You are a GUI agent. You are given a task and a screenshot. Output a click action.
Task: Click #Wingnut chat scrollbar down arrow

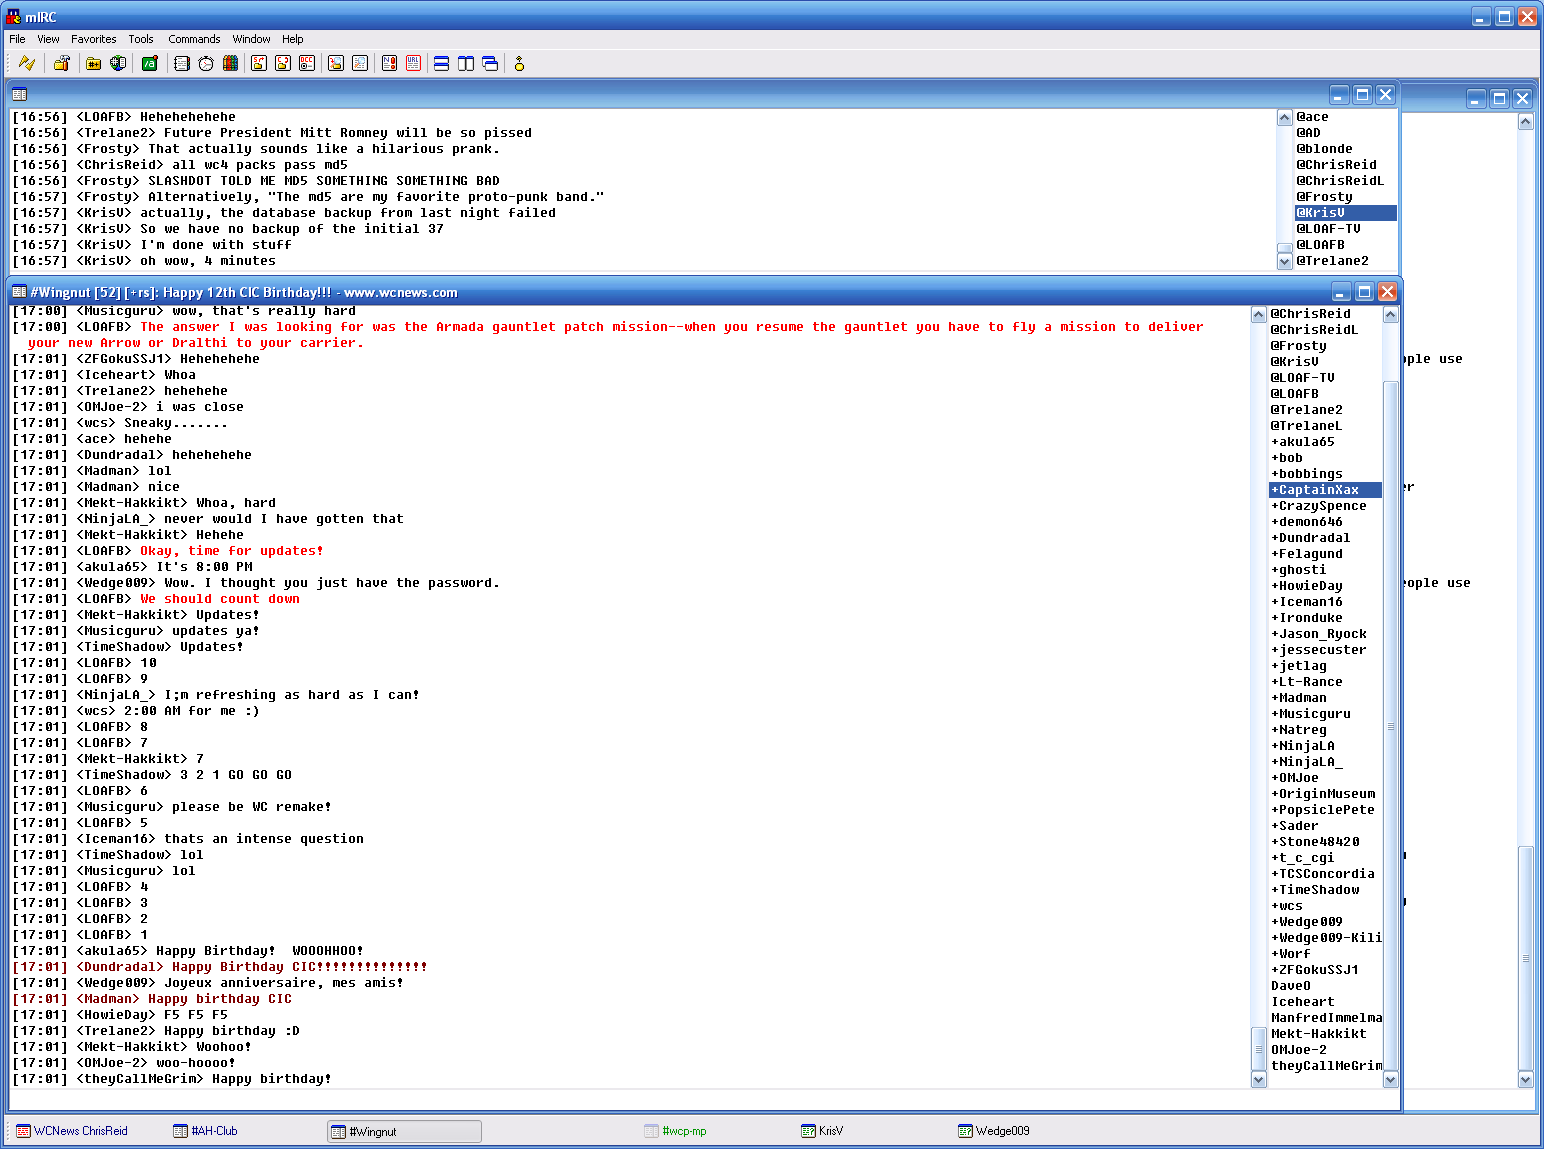[1259, 1079]
